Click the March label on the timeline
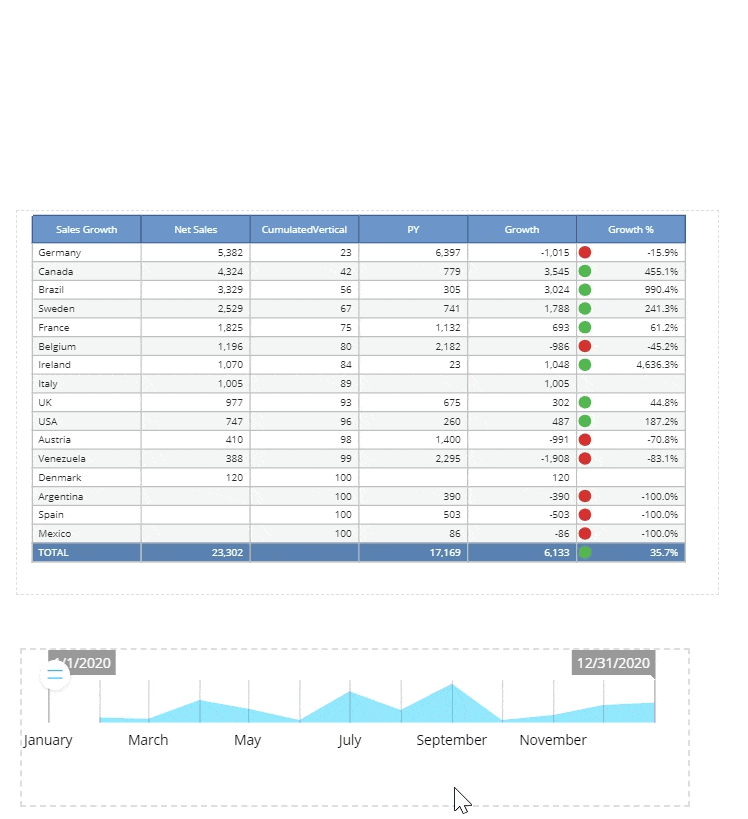Image resolution: width=748 pixels, height=819 pixels. 148,740
